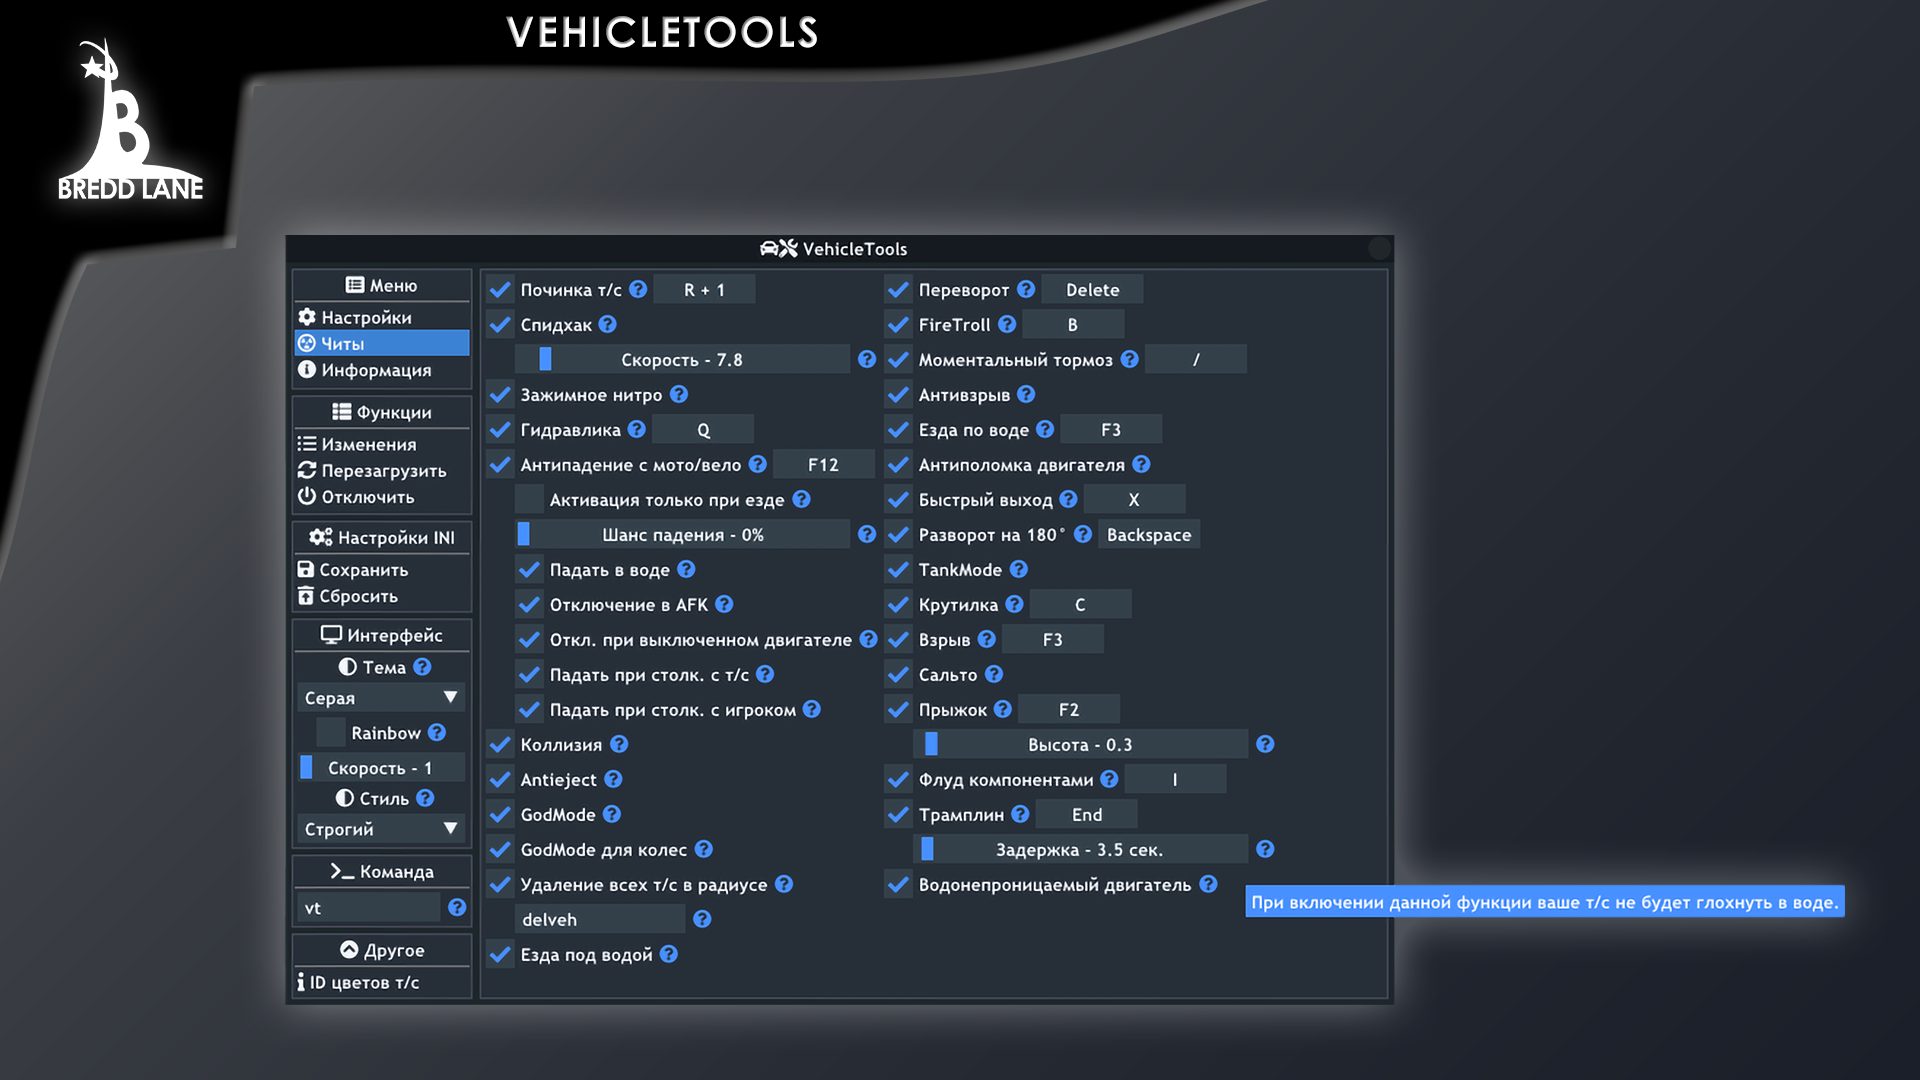The width and height of the screenshot is (1920, 1080).
Task: Click the help icon next to Водонепроницаемый двигатель
Action: coord(1208,884)
